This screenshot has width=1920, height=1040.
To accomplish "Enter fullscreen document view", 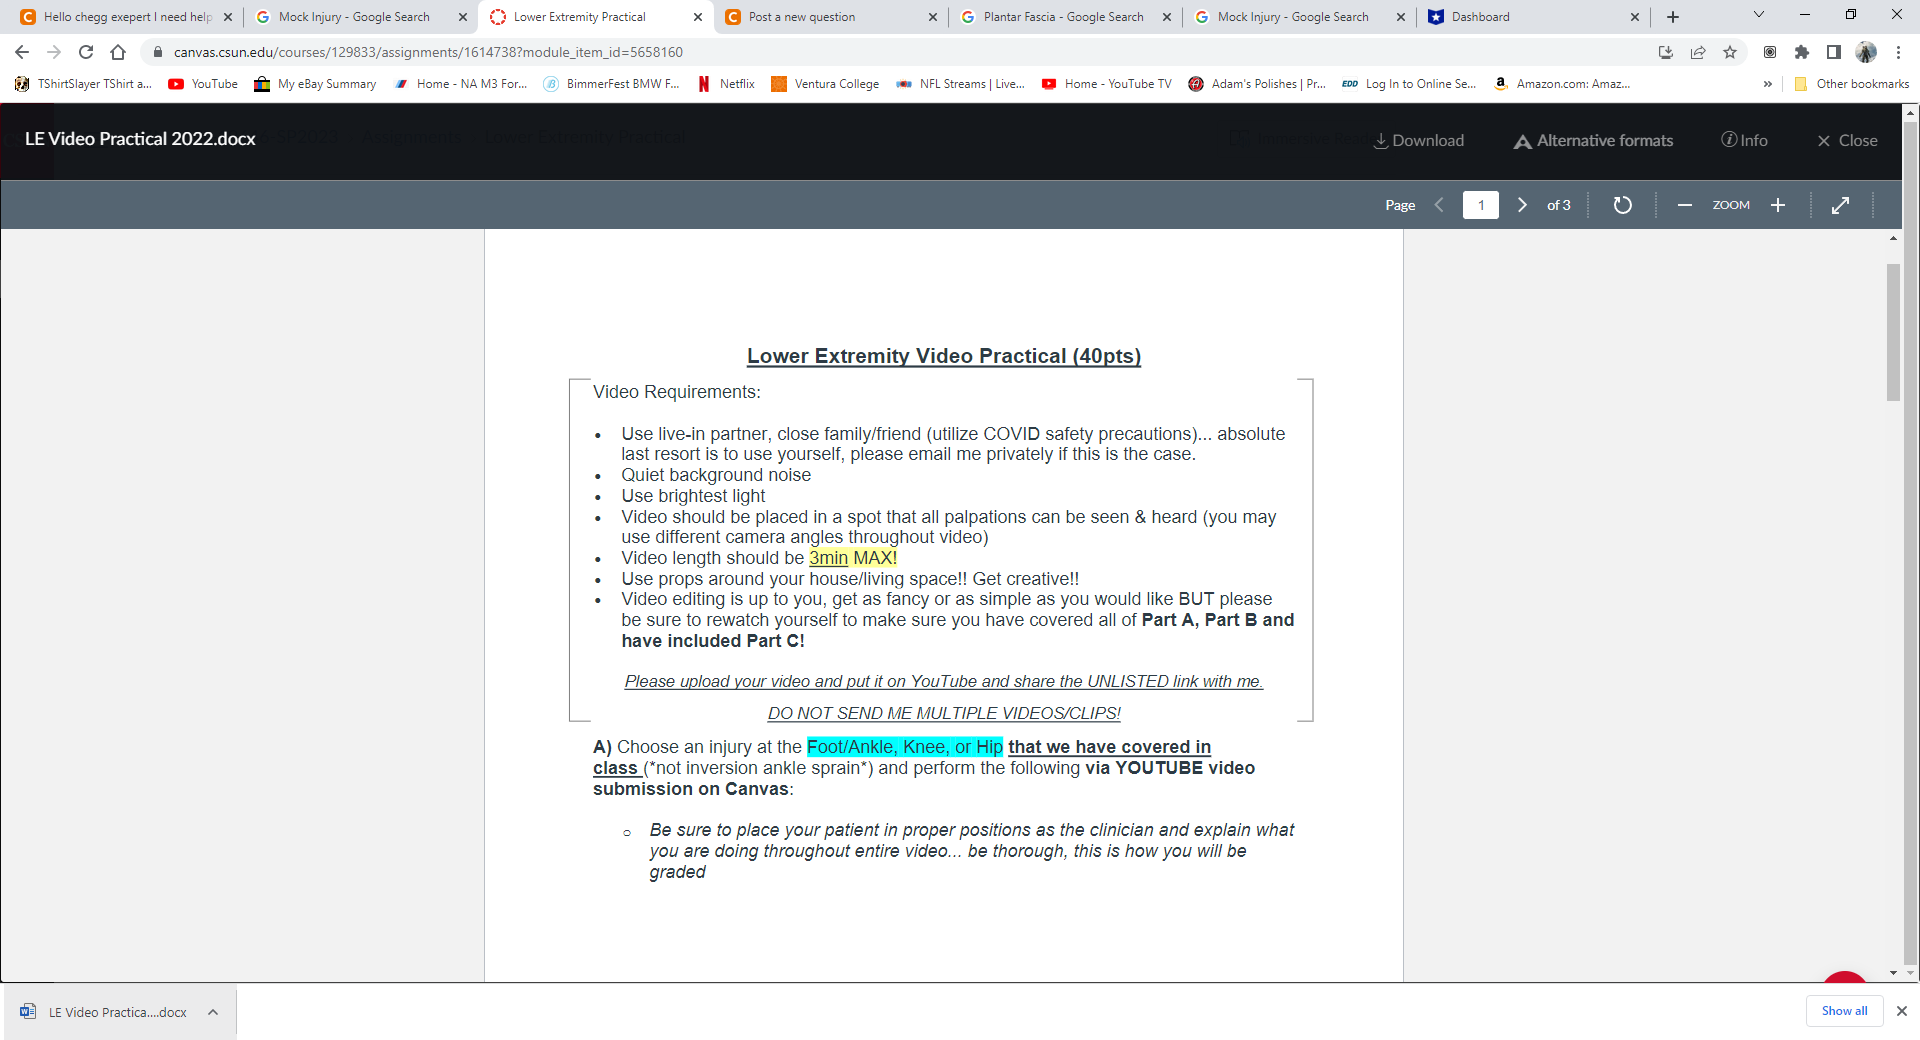I will click(x=1842, y=205).
